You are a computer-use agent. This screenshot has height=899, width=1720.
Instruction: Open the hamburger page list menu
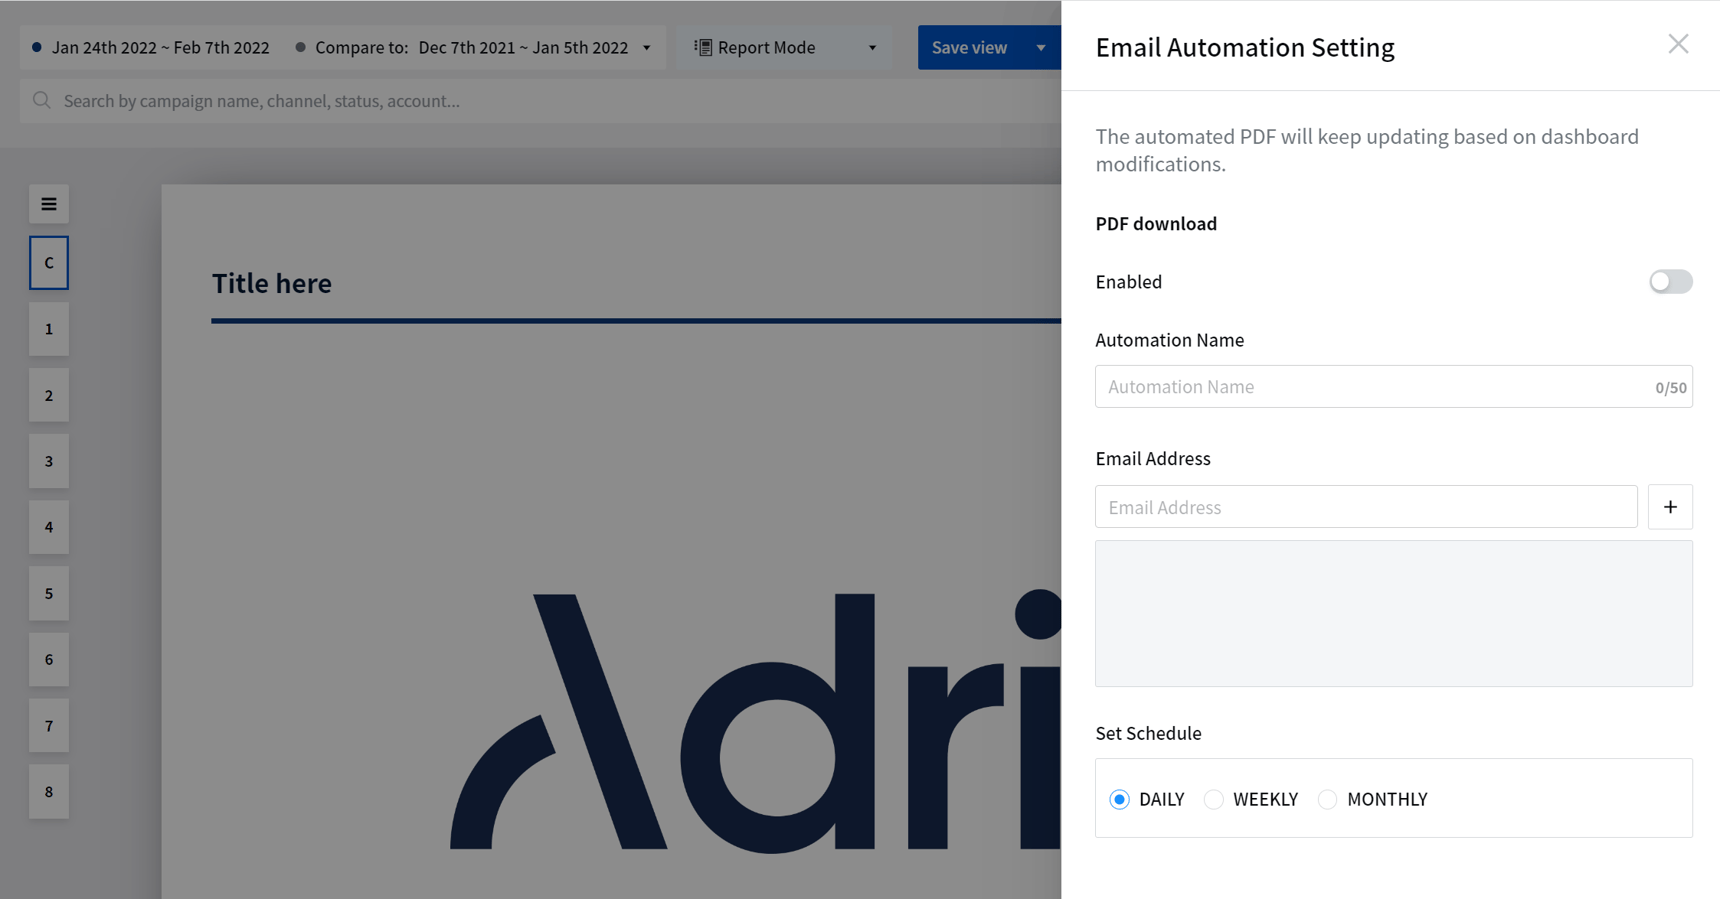(x=49, y=204)
